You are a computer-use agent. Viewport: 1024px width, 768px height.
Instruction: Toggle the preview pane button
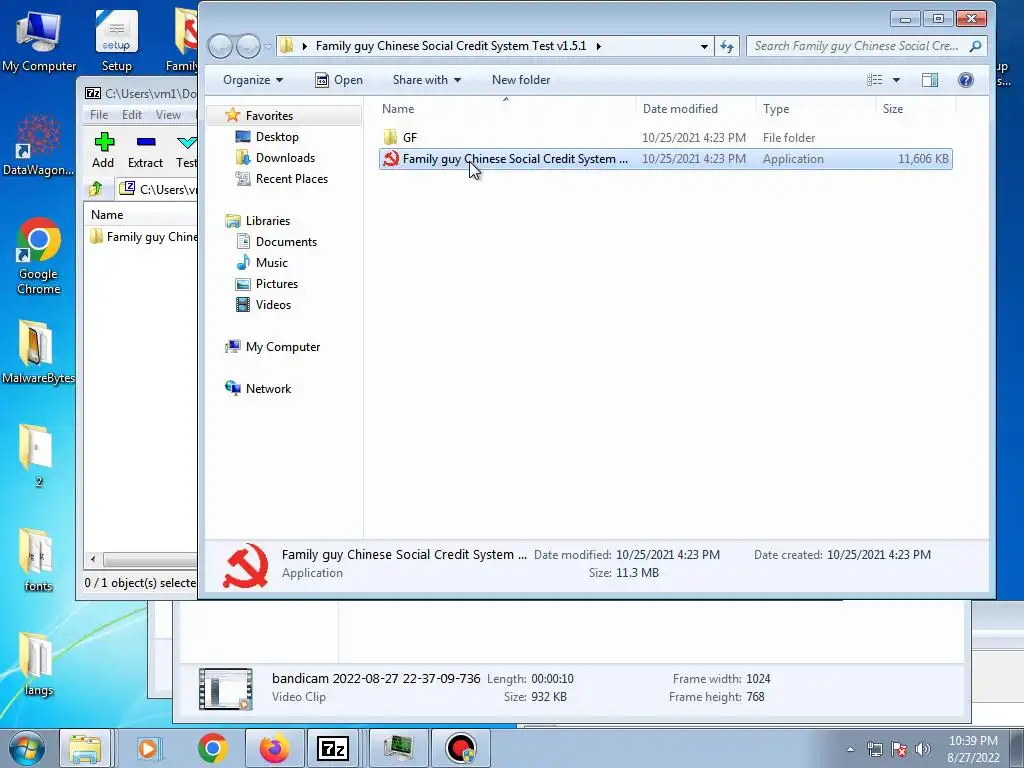pyautogui.click(x=929, y=80)
